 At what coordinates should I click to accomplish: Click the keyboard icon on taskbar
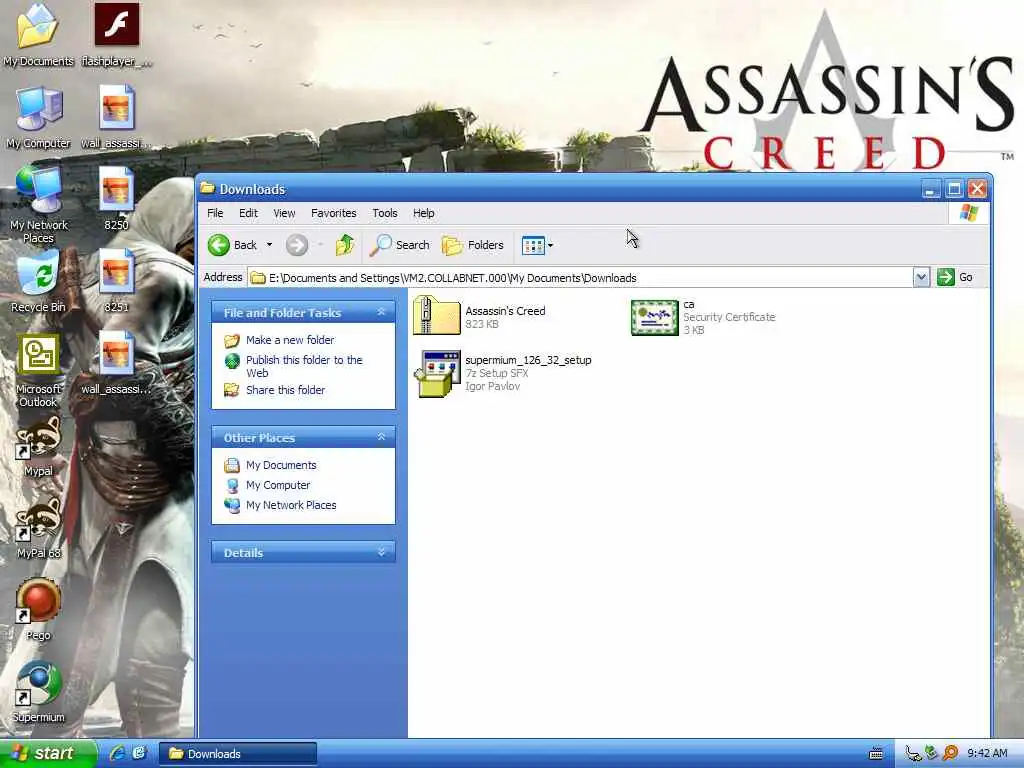pyautogui.click(x=876, y=754)
